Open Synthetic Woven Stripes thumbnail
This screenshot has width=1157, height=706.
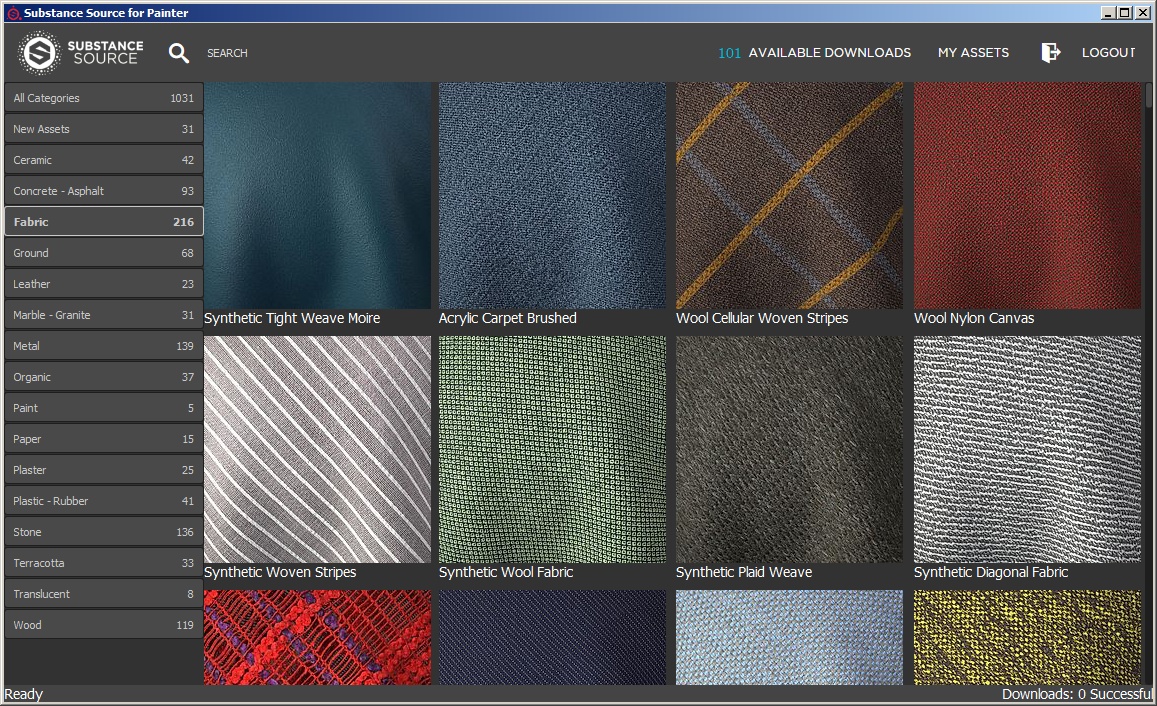317,449
